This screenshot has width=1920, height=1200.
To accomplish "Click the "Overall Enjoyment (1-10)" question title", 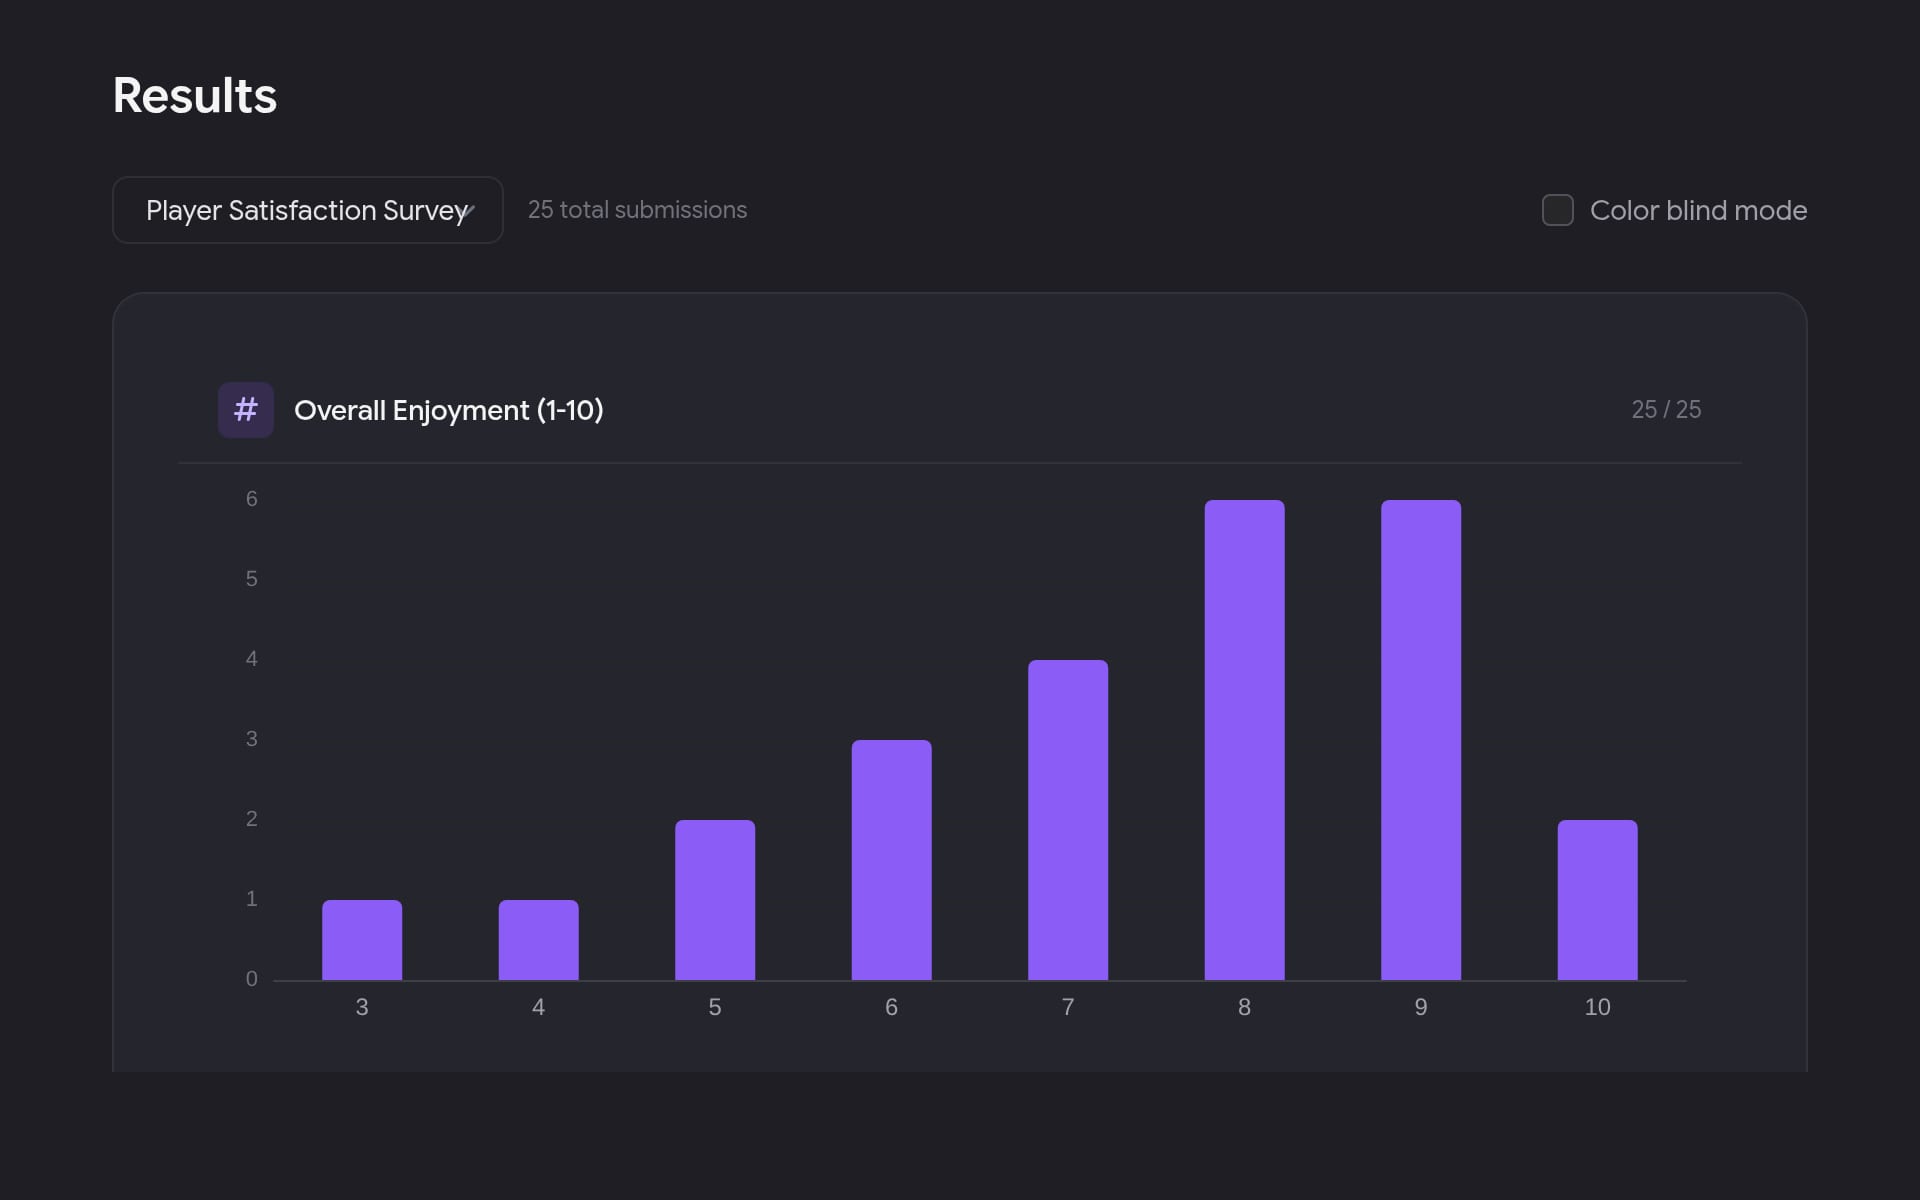I will pos(449,410).
